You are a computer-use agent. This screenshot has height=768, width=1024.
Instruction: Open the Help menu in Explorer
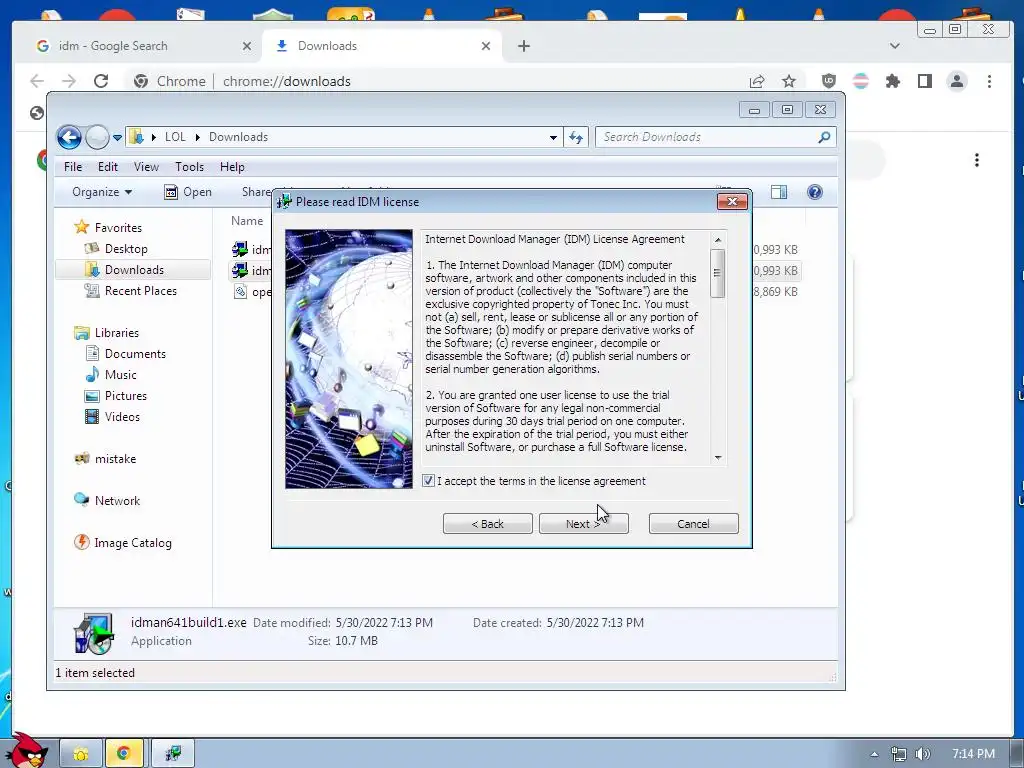pos(232,167)
